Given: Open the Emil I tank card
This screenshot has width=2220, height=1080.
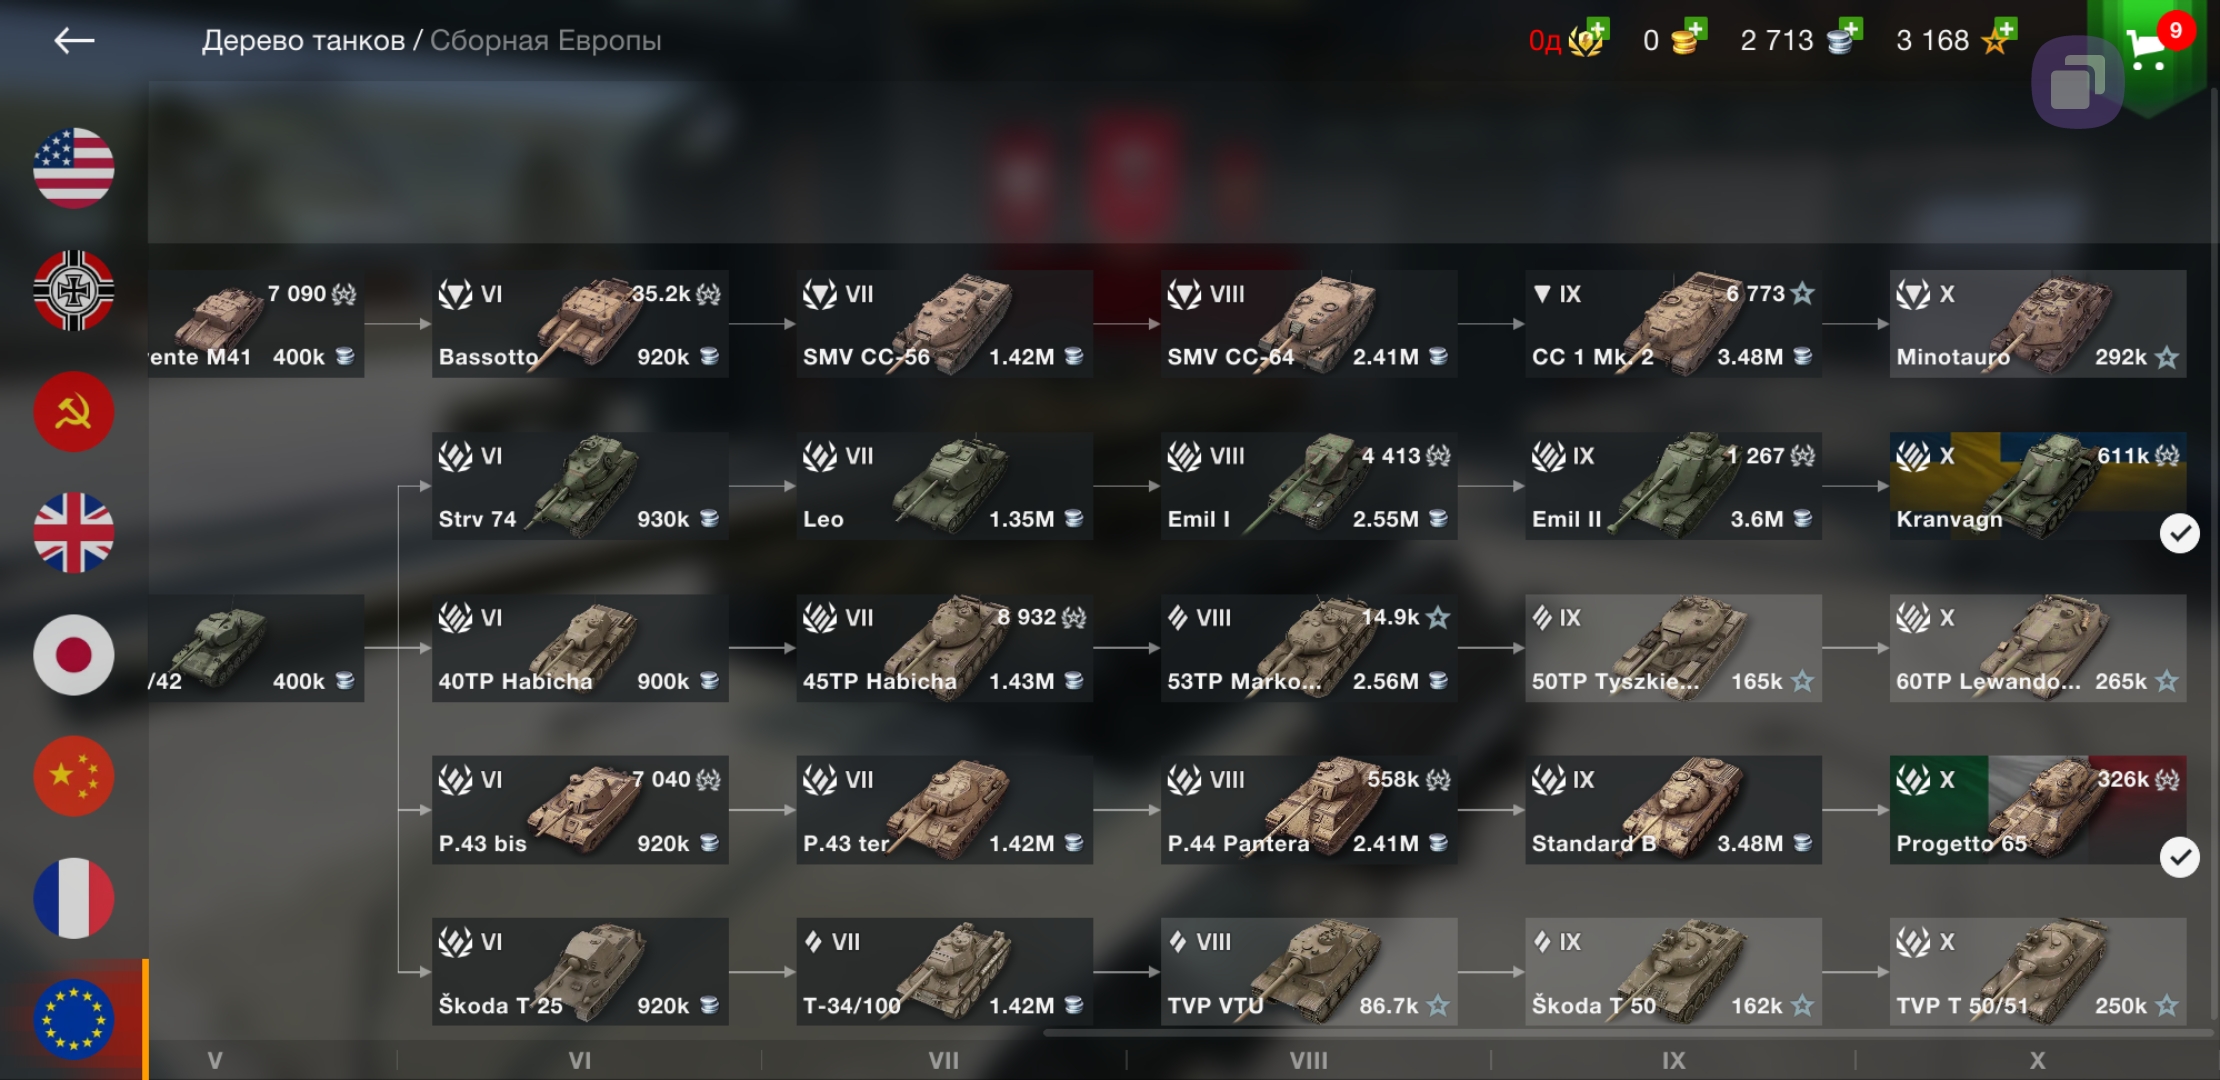Looking at the screenshot, I should click(1308, 486).
